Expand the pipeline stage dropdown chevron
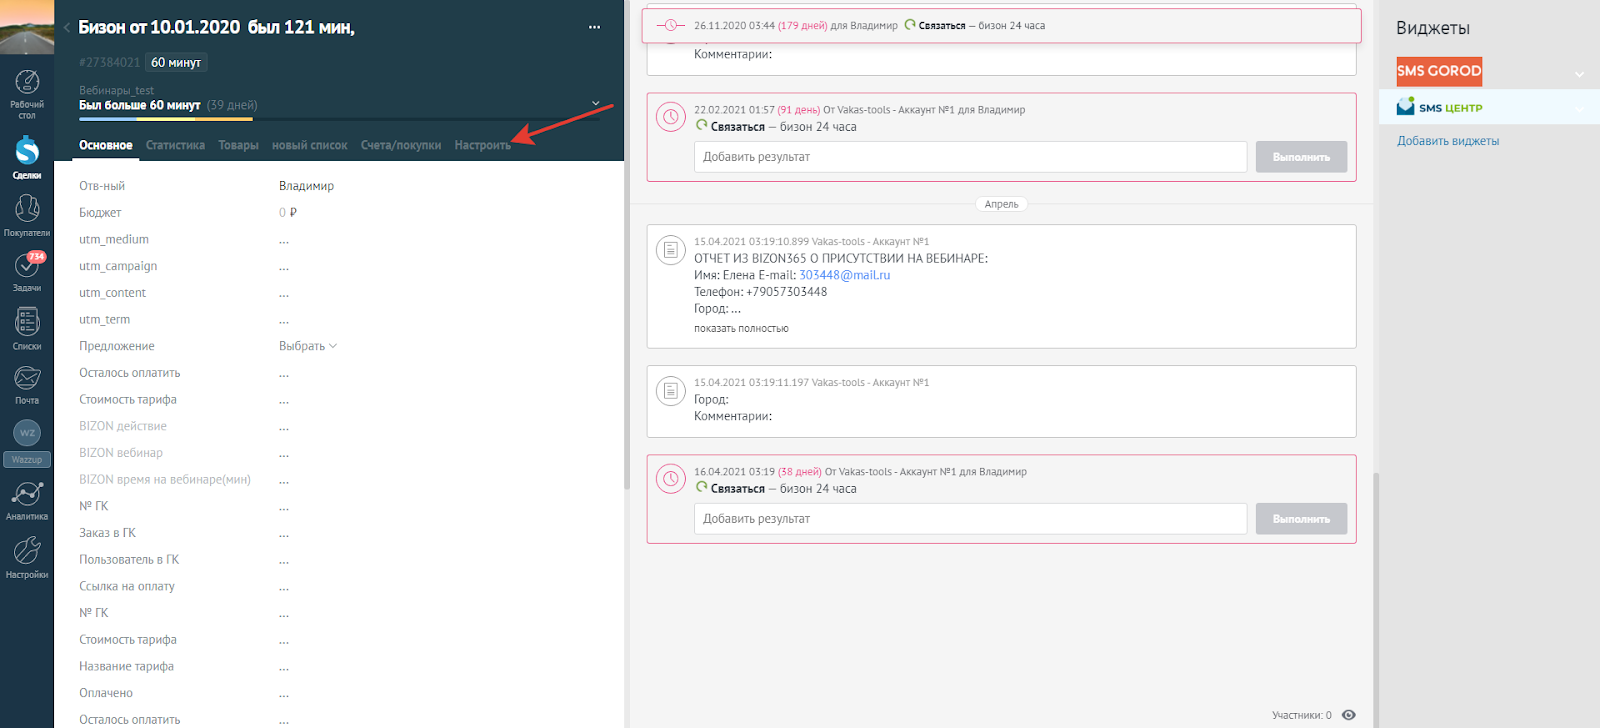Viewport: 1600px width, 728px height. [x=596, y=103]
